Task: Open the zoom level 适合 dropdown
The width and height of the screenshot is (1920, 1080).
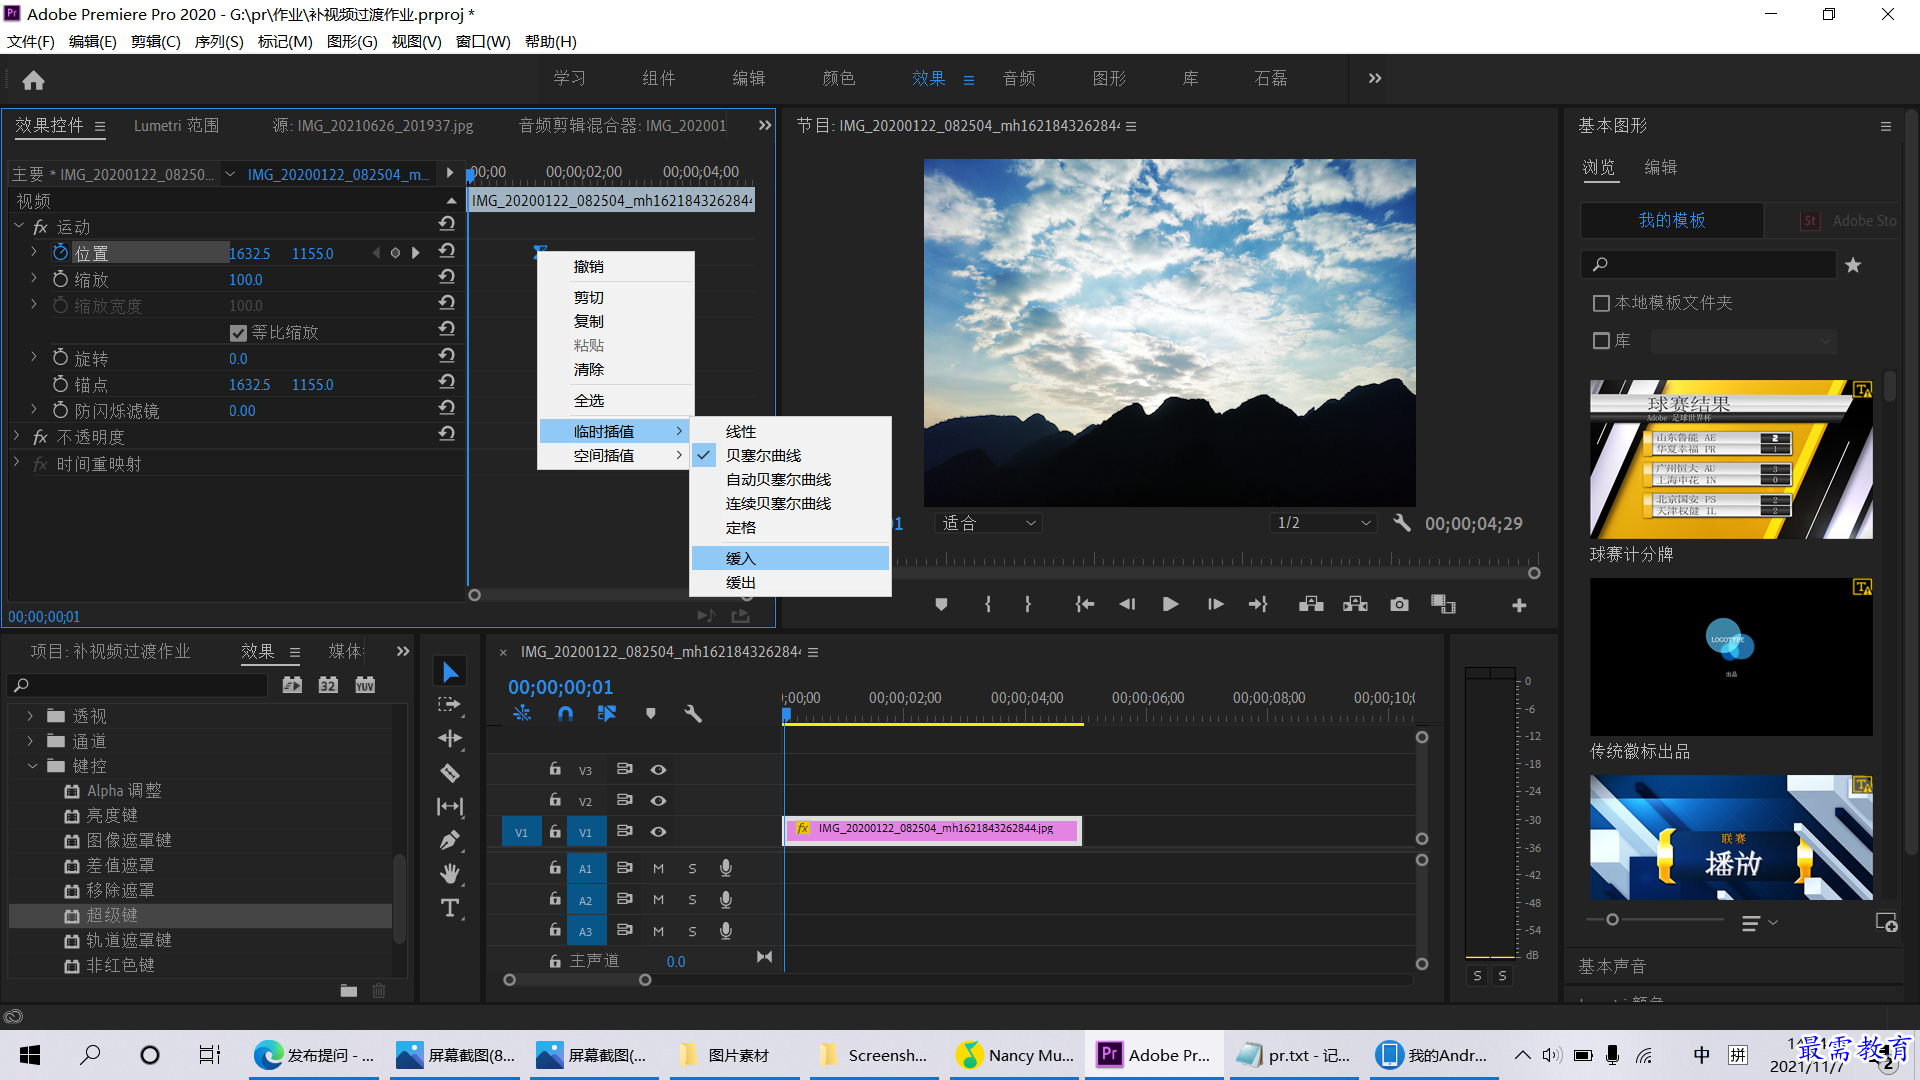Action: (988, 523)
